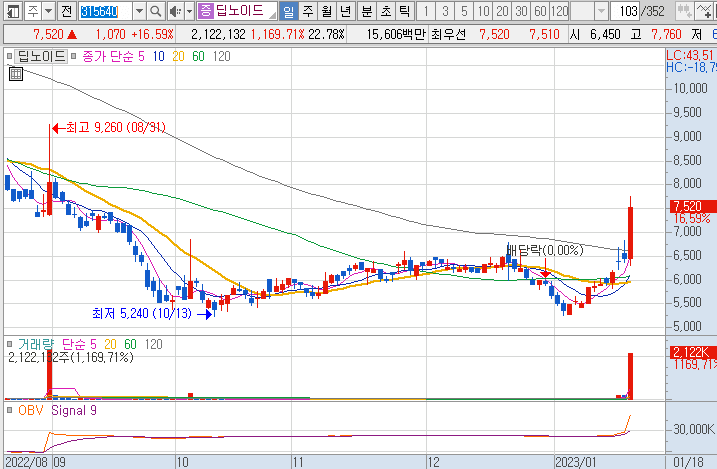Click the purple 증 badge icon

pos(206,11)
